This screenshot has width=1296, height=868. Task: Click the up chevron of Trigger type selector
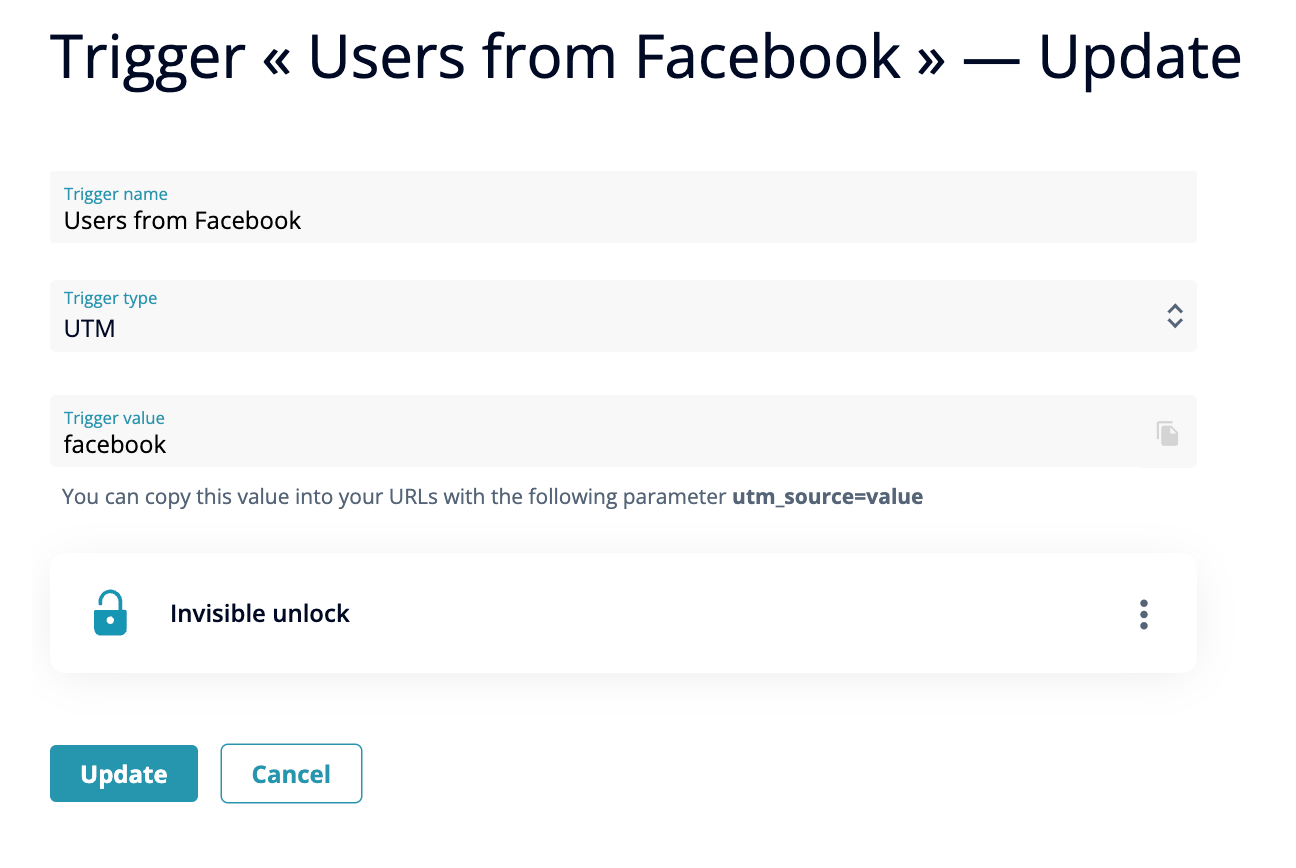click(1175, 308)
